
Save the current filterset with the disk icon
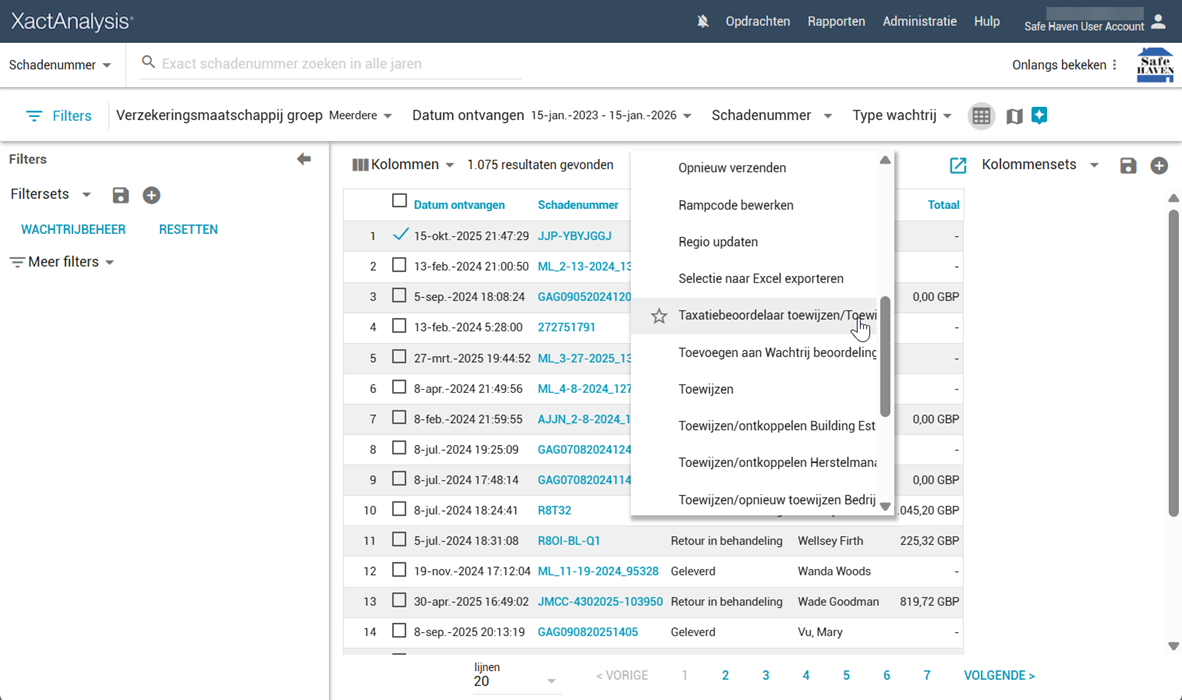click(121, 195)
